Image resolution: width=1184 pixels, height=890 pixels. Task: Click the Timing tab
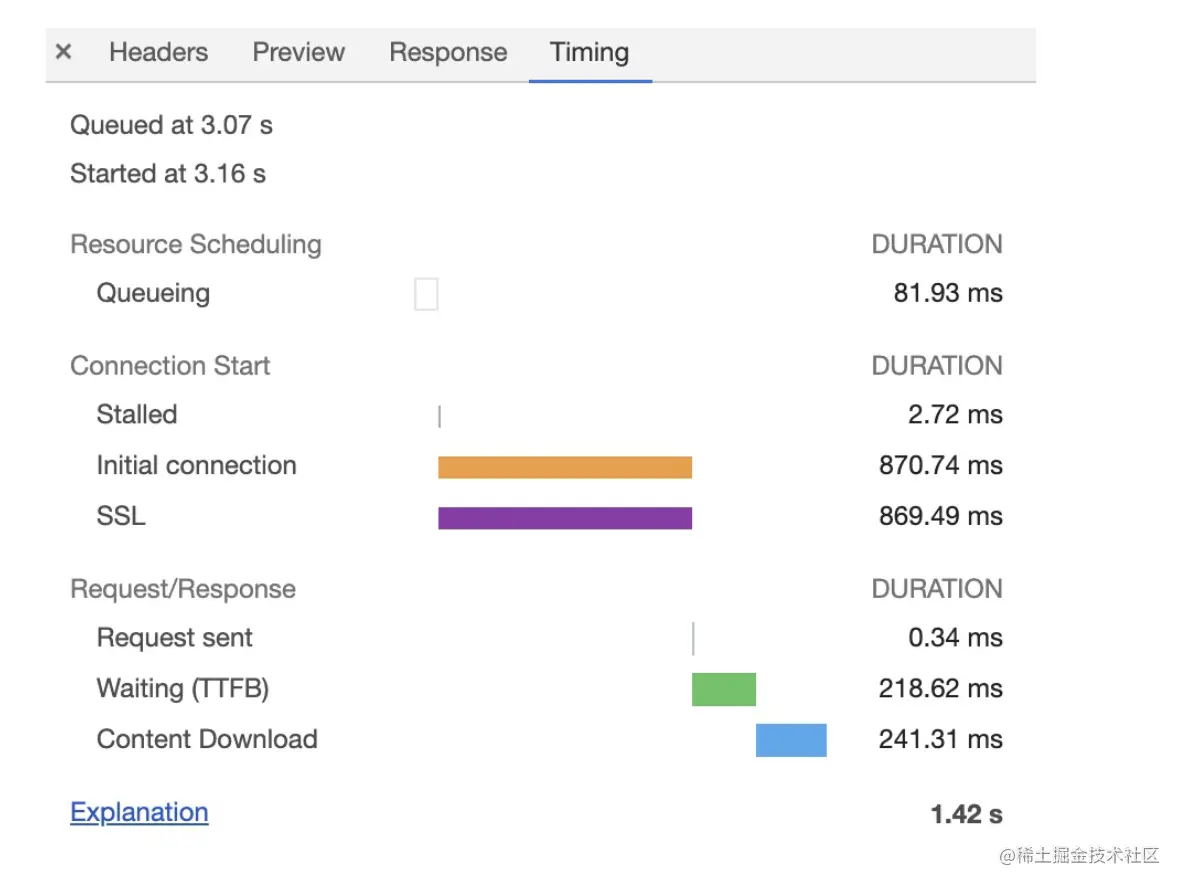pyautogui.click(x=589, y=52)
